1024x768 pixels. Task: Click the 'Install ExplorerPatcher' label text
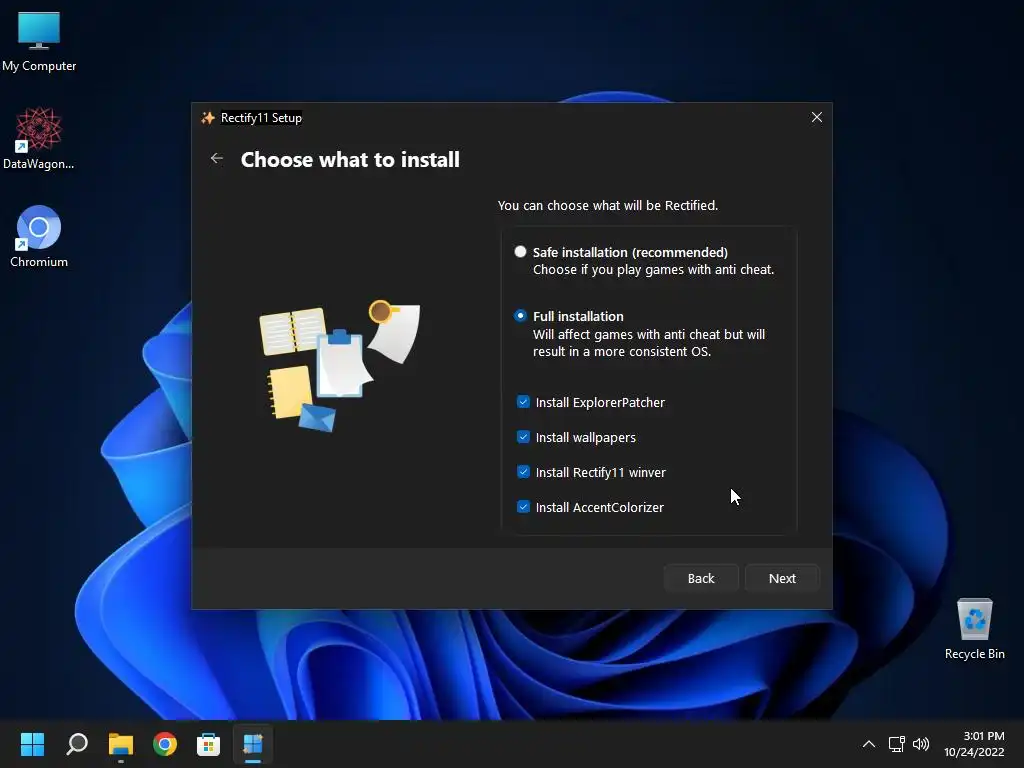pos(600,402)
